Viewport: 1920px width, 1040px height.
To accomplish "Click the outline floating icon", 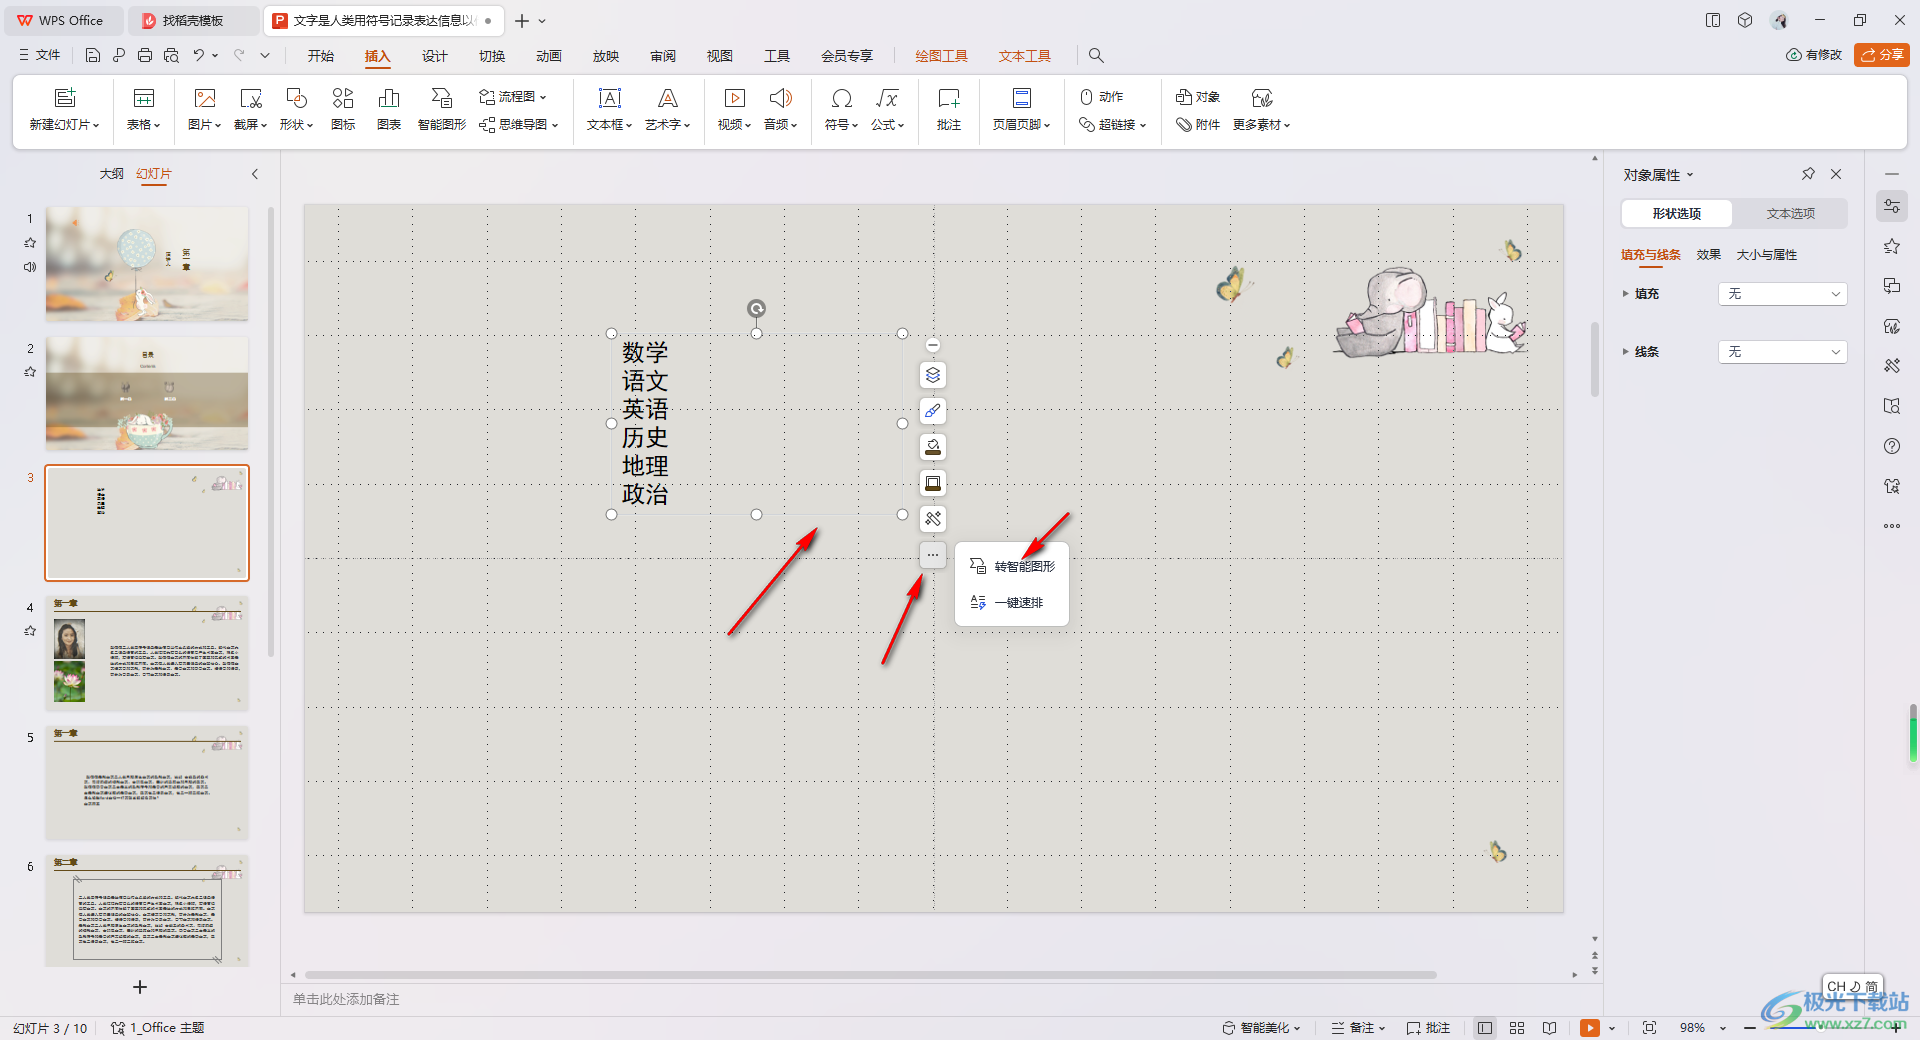I will click(933, 483).
